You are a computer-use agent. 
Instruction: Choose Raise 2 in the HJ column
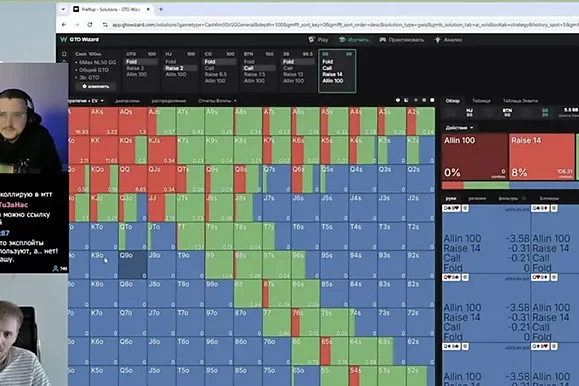(180, 68)
